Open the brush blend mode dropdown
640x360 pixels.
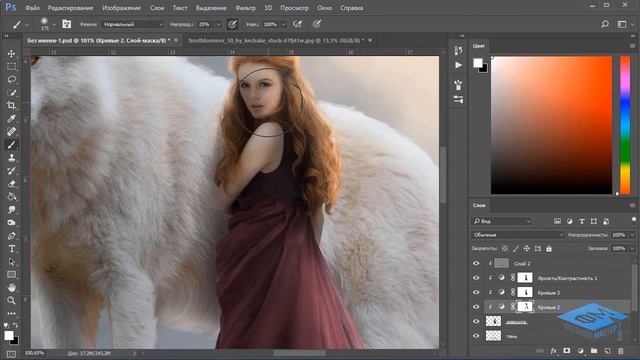[x=133, y=24]
